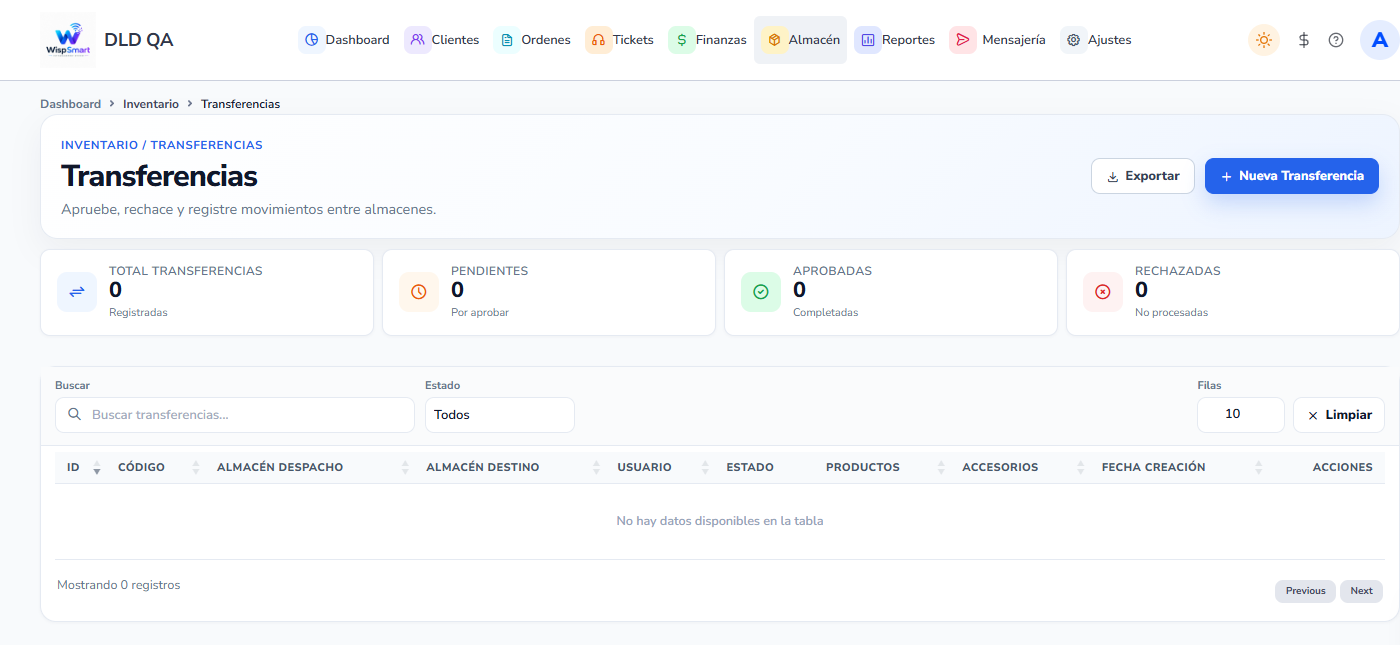Go to Previous page
The height and width of the screenshot is (645, 1400).
1305,591
